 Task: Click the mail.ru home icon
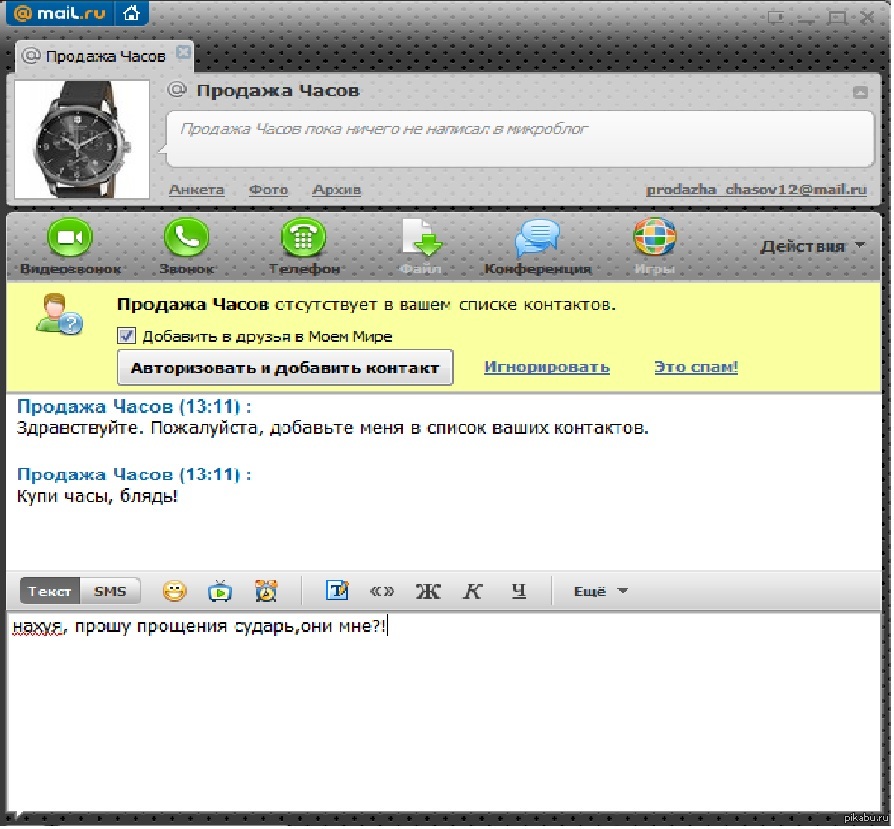[131, 14]
